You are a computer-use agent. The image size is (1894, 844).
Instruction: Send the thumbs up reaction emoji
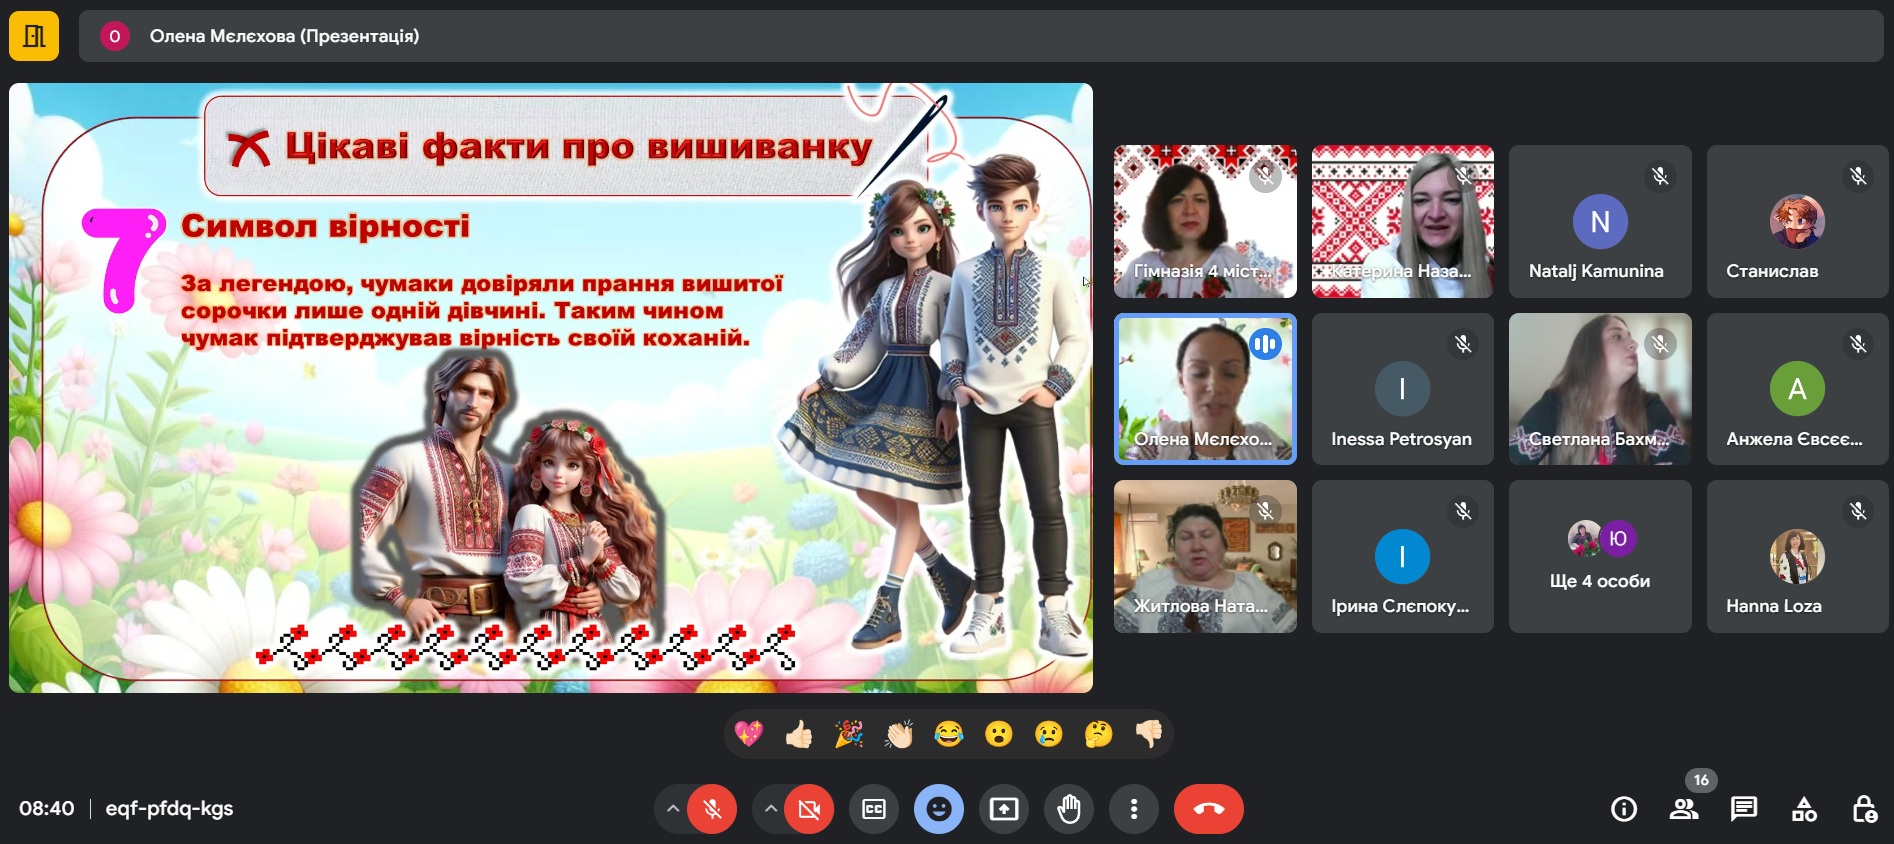pos(799,735)
